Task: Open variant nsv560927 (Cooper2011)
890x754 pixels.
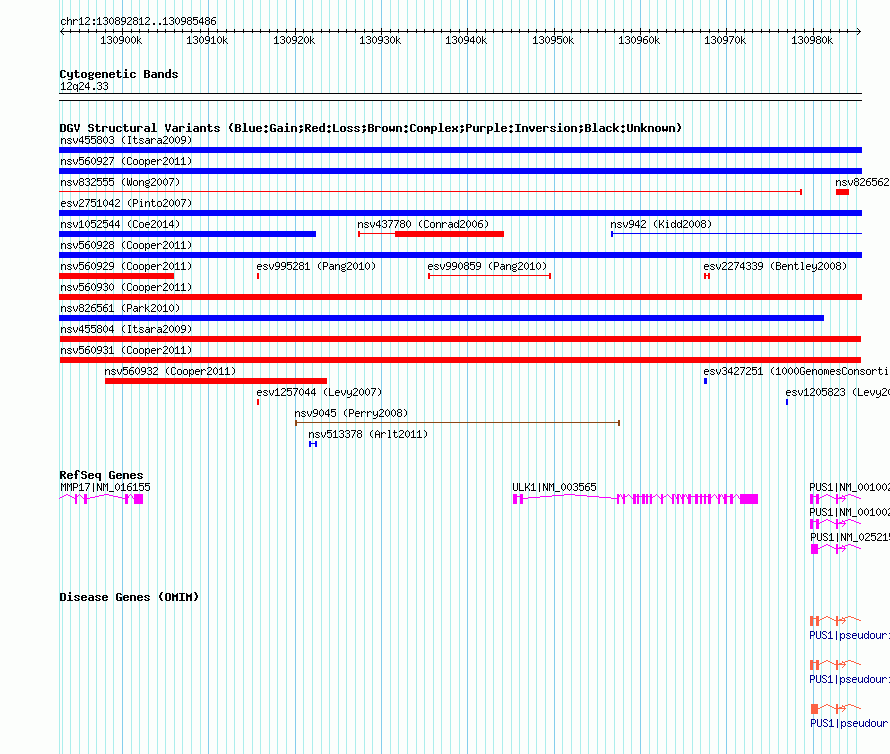Action: coord(126,161)
